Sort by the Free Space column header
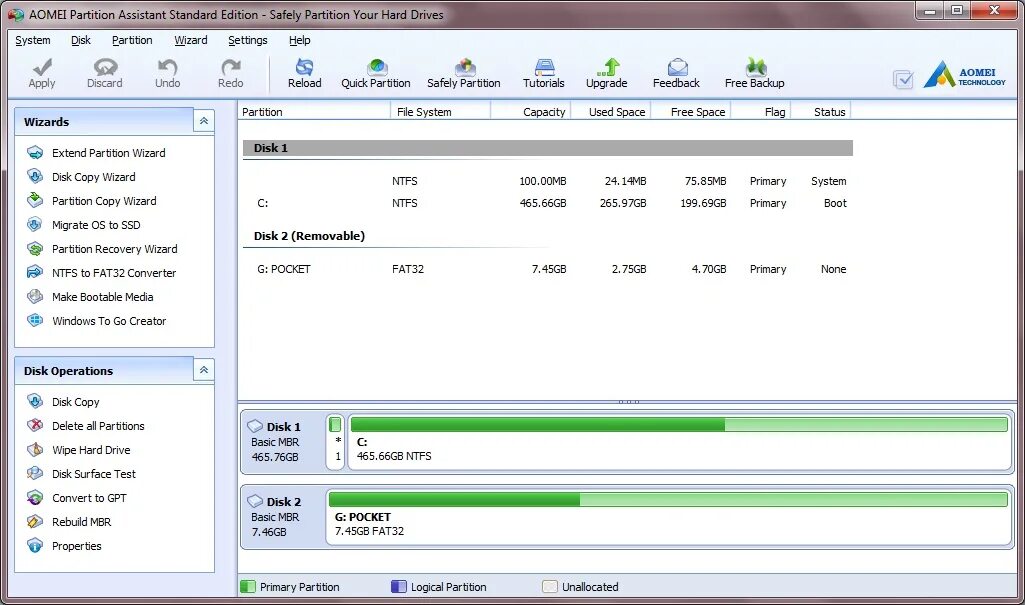 (x=691, y=112)
